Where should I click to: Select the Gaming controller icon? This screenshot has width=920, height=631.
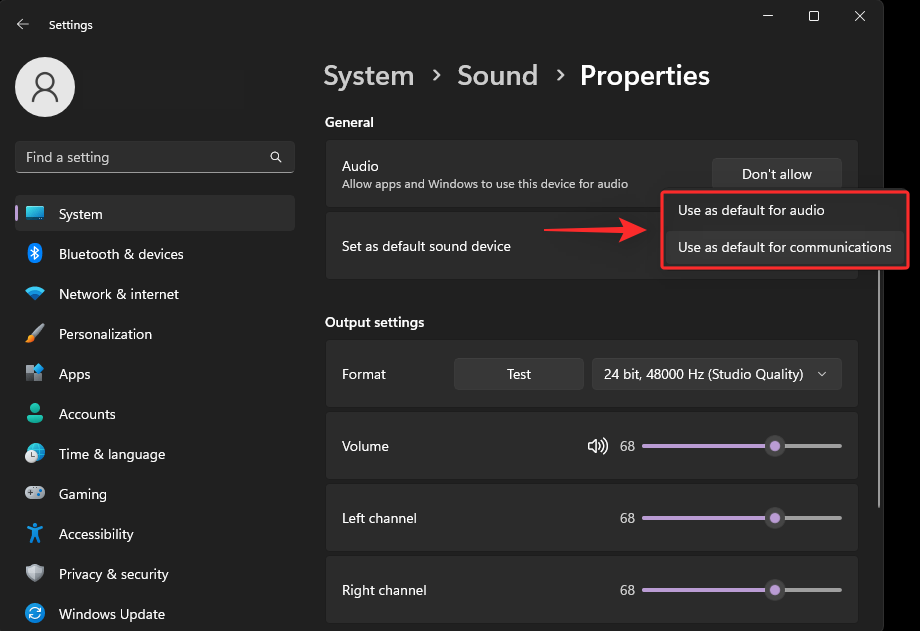coord(35,494)
